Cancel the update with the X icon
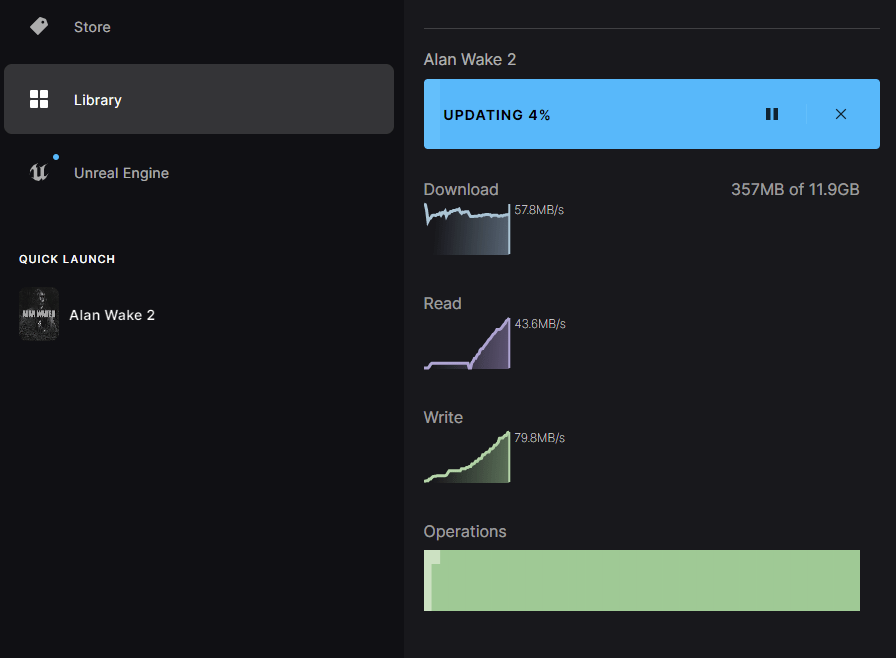 click(841, 114)
